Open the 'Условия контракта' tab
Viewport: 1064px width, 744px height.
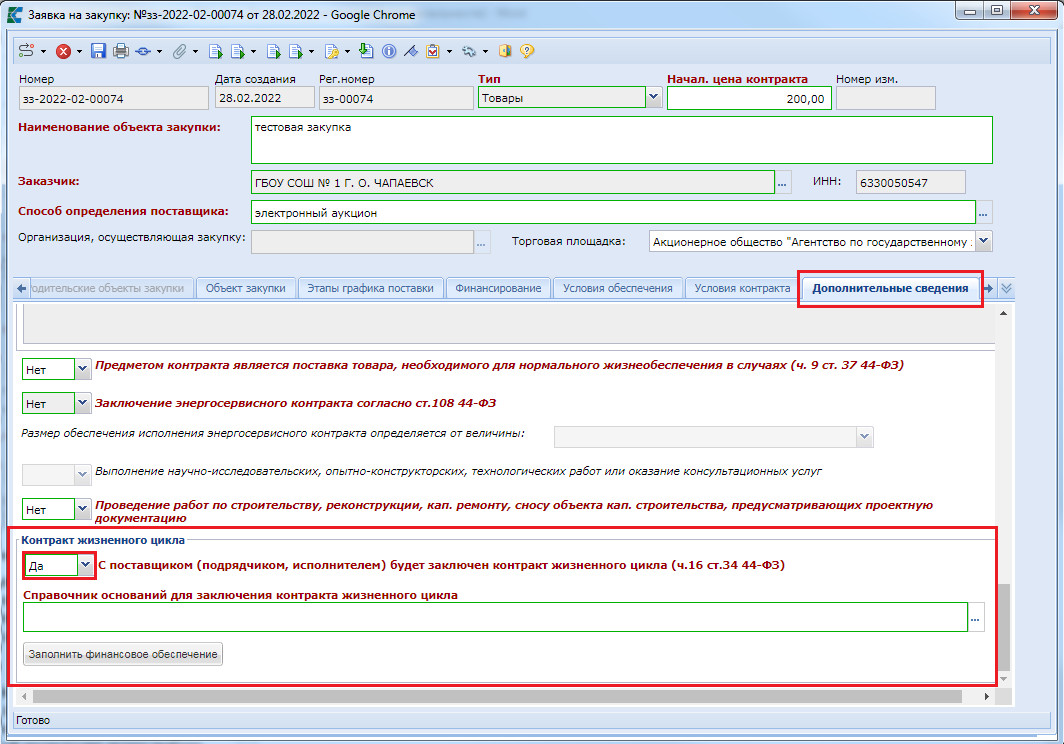coord(742,288)
